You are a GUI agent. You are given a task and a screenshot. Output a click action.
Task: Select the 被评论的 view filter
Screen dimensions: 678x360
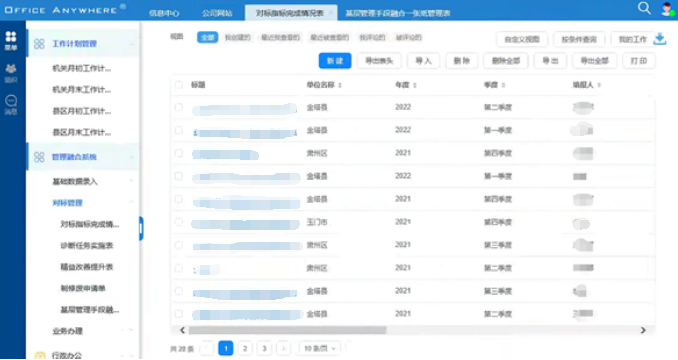(409, 38)
